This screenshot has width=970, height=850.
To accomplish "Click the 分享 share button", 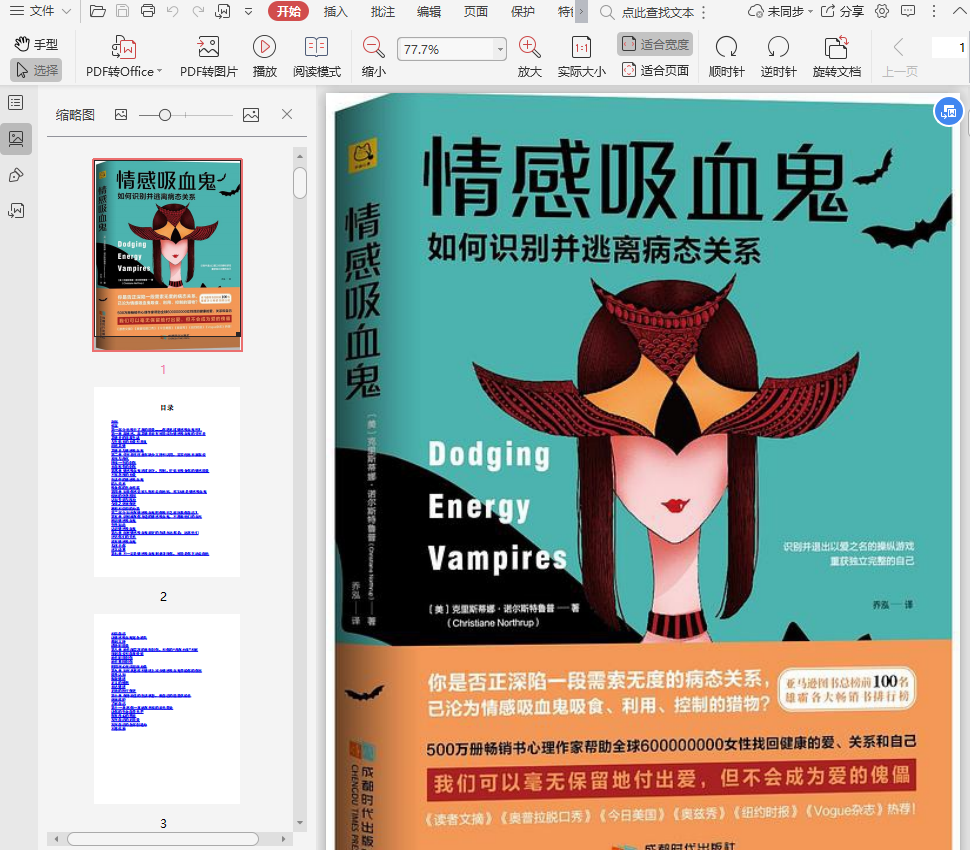I will pos(842,12).
